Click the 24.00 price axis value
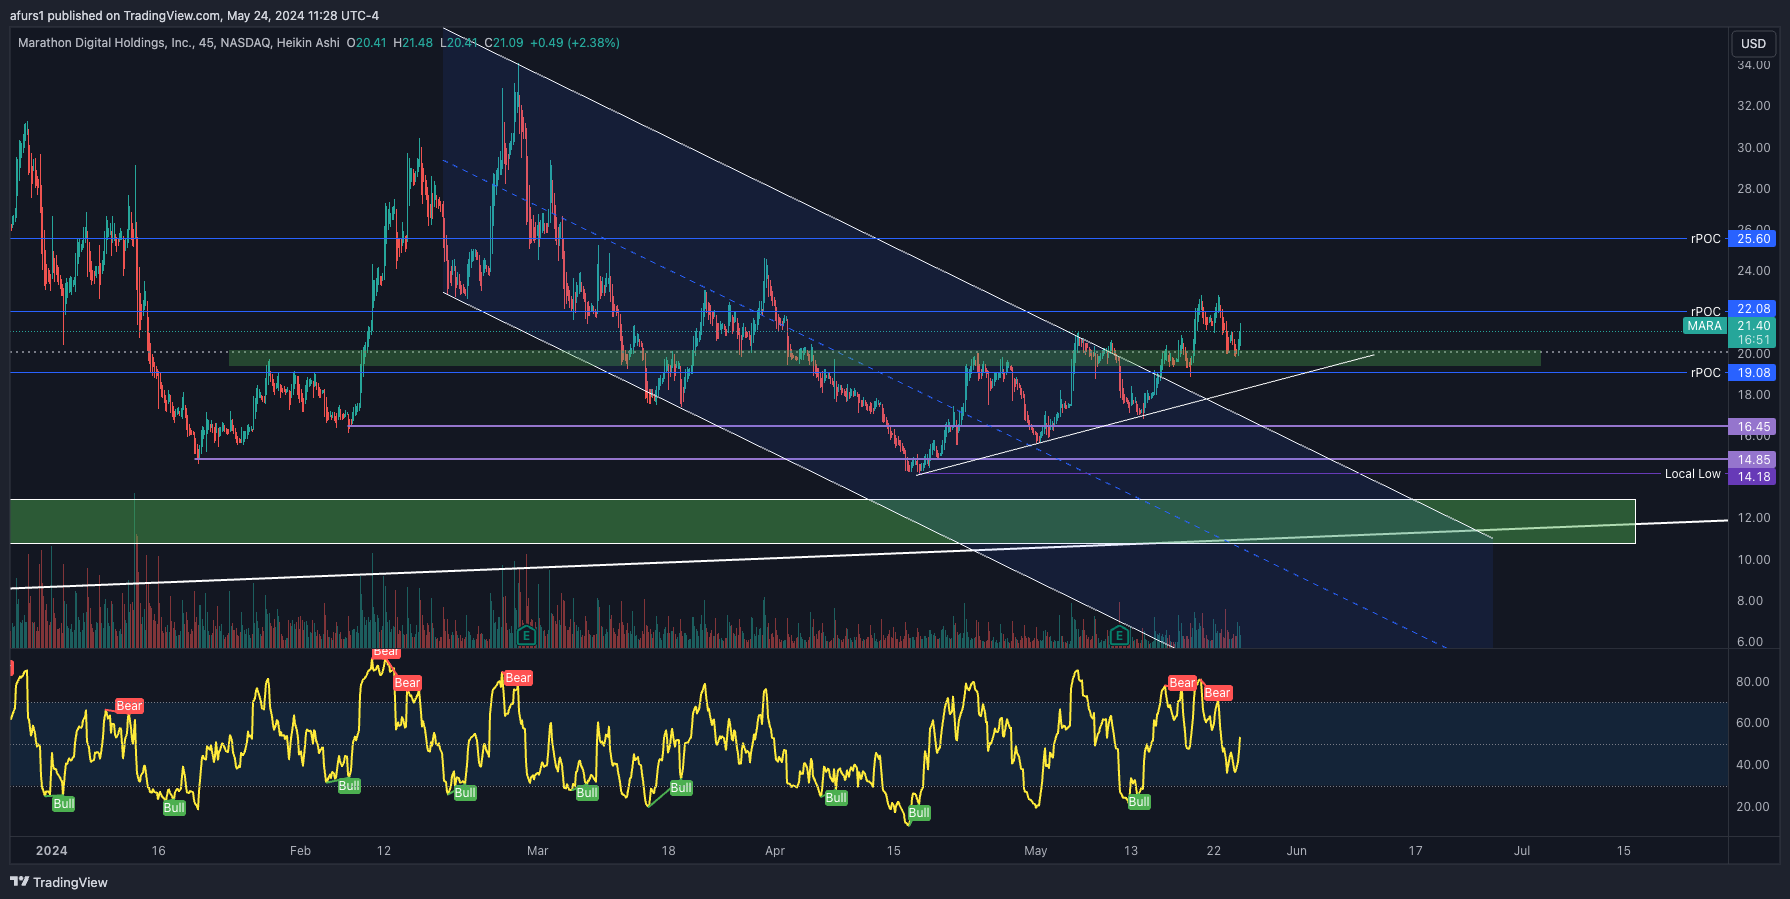 tap(1753, 271)
